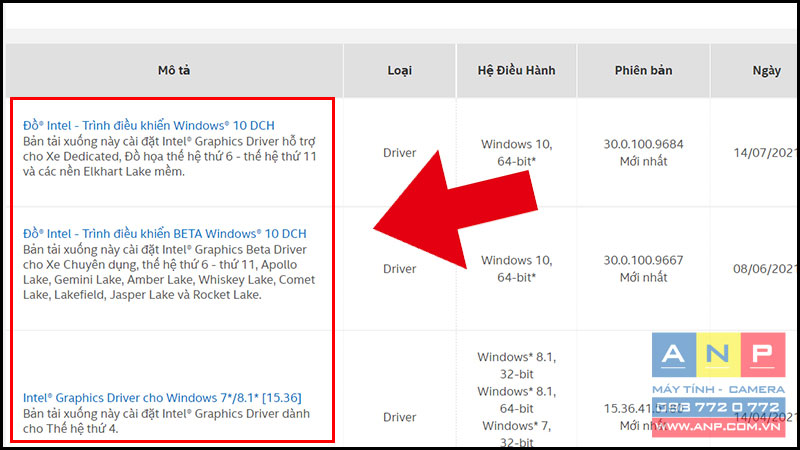Screen dimensions: 800x450
Task: Click the Windows* 8.1, 32-bit OS entry
Action: [516, 365]
